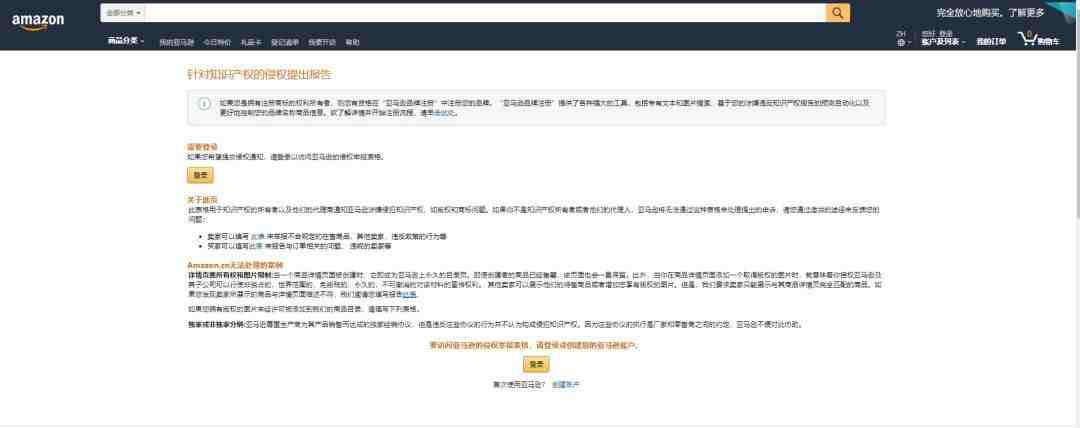1080x428 pixels.
Task: Click the info icon in the notice box
Action: pyautogui.click(x=205, y=104)
